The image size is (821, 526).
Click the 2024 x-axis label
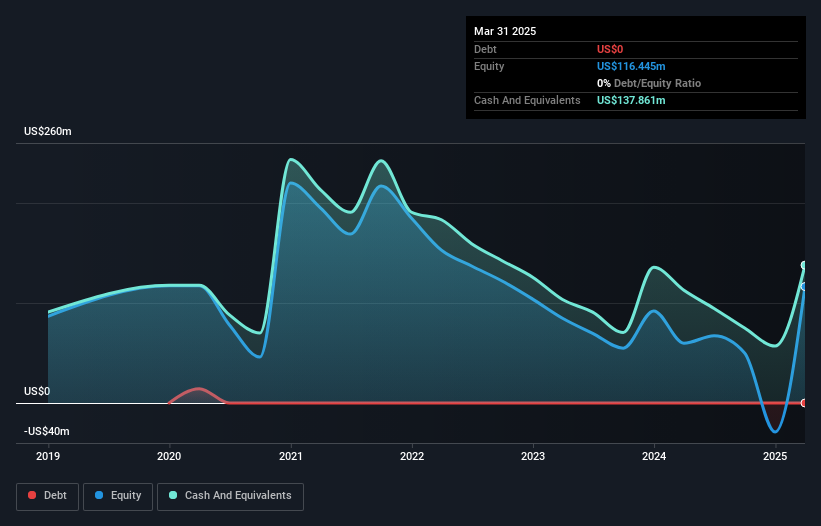(654, 456)
